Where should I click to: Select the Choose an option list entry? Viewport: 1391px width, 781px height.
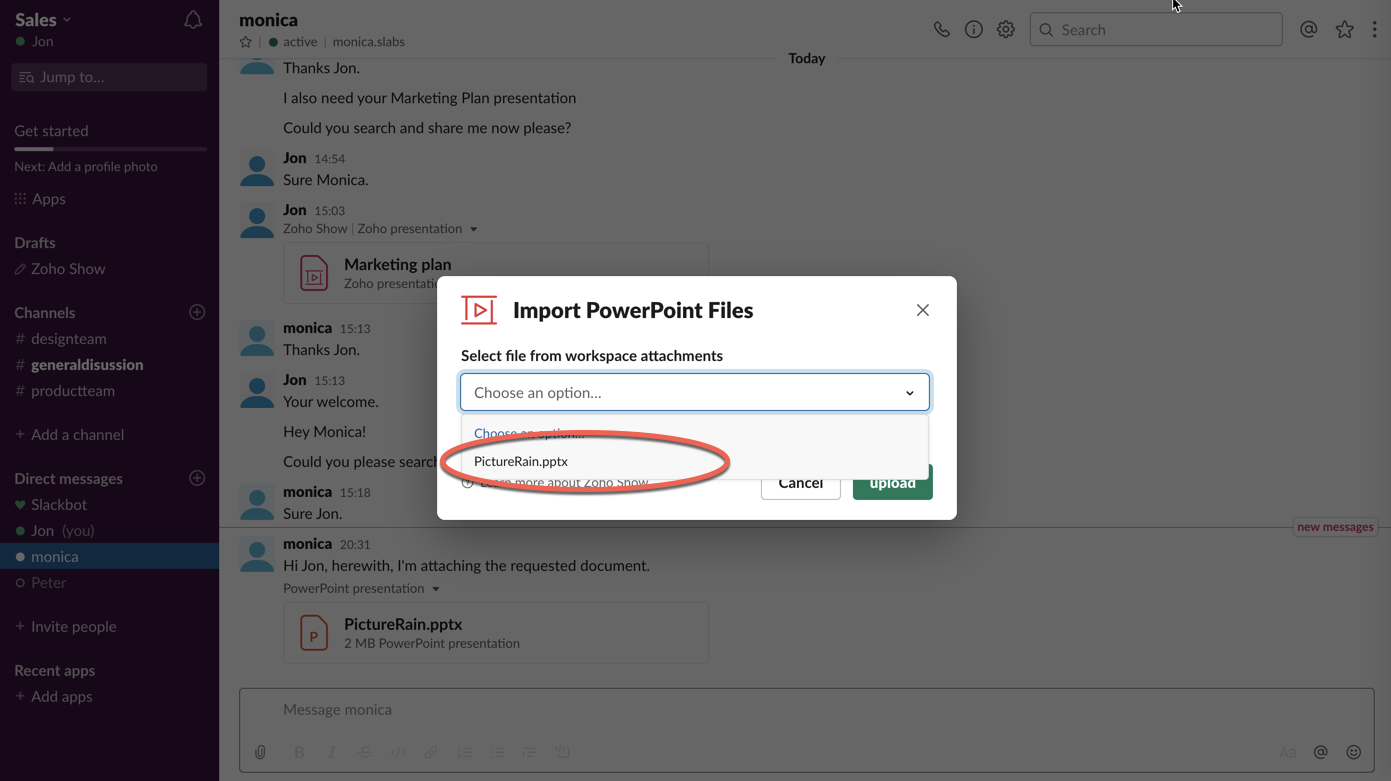click(694, 433)
